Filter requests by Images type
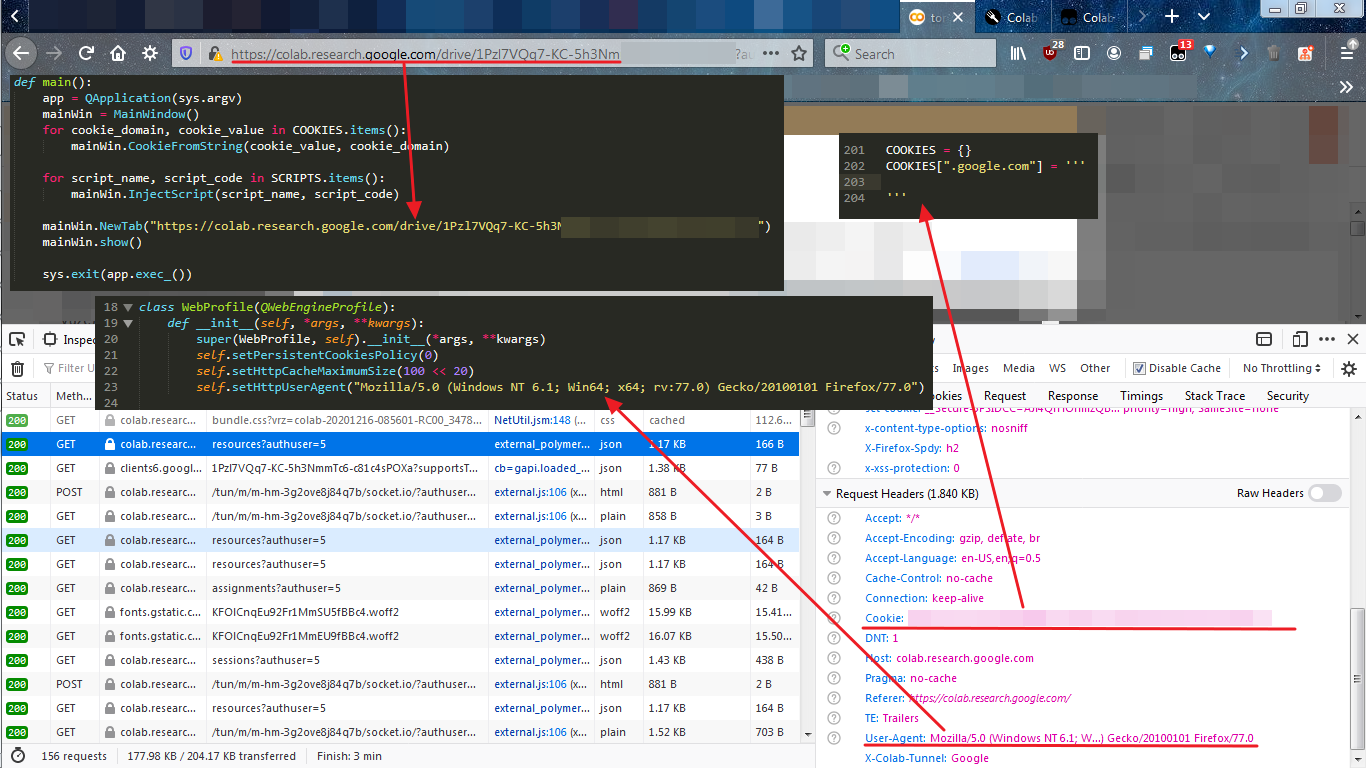The height and width of the screenshot is (768, 1366). click(970, 368)
